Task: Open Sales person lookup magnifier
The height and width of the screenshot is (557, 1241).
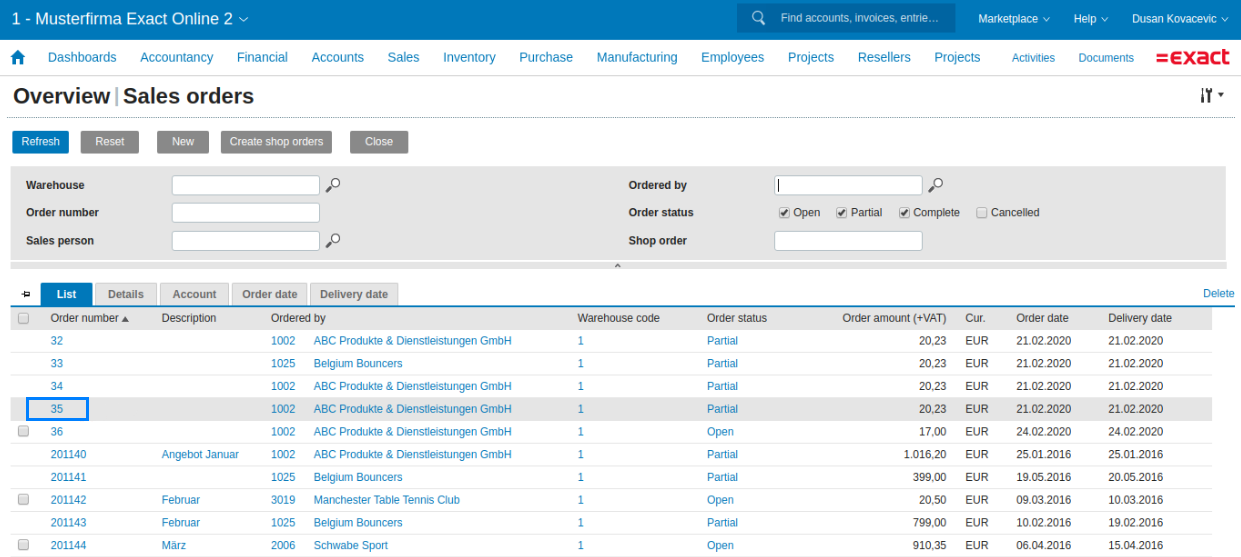Action: tap(333, 240)
